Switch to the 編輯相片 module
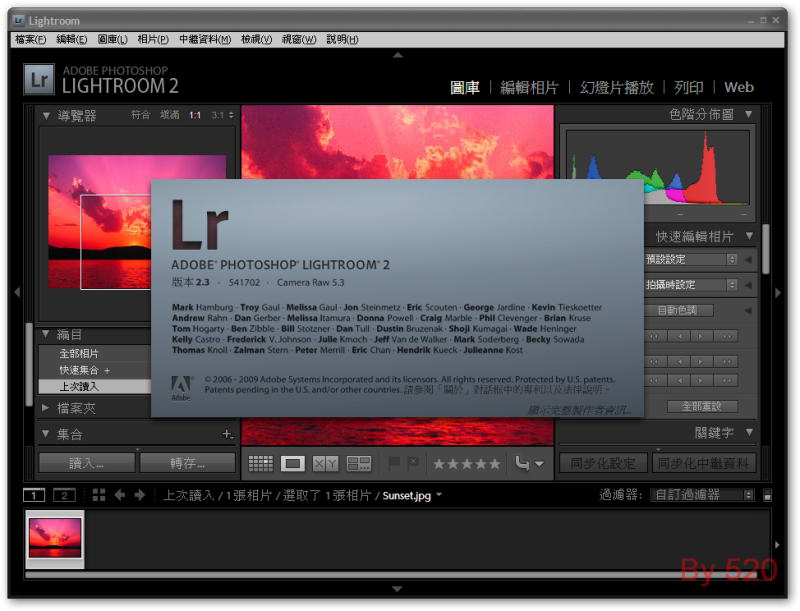This screenshot has height=611, width=800. [529, 88]
